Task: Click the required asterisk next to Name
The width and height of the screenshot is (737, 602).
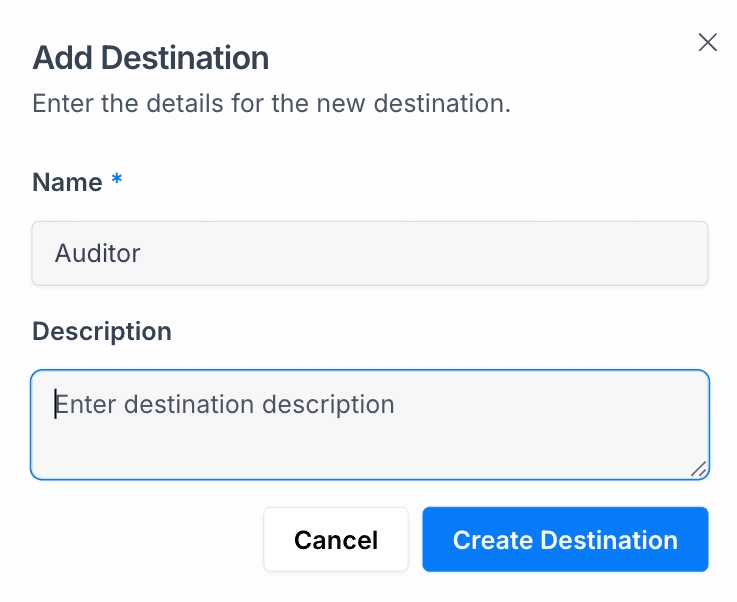Action: tap(117, 181)
